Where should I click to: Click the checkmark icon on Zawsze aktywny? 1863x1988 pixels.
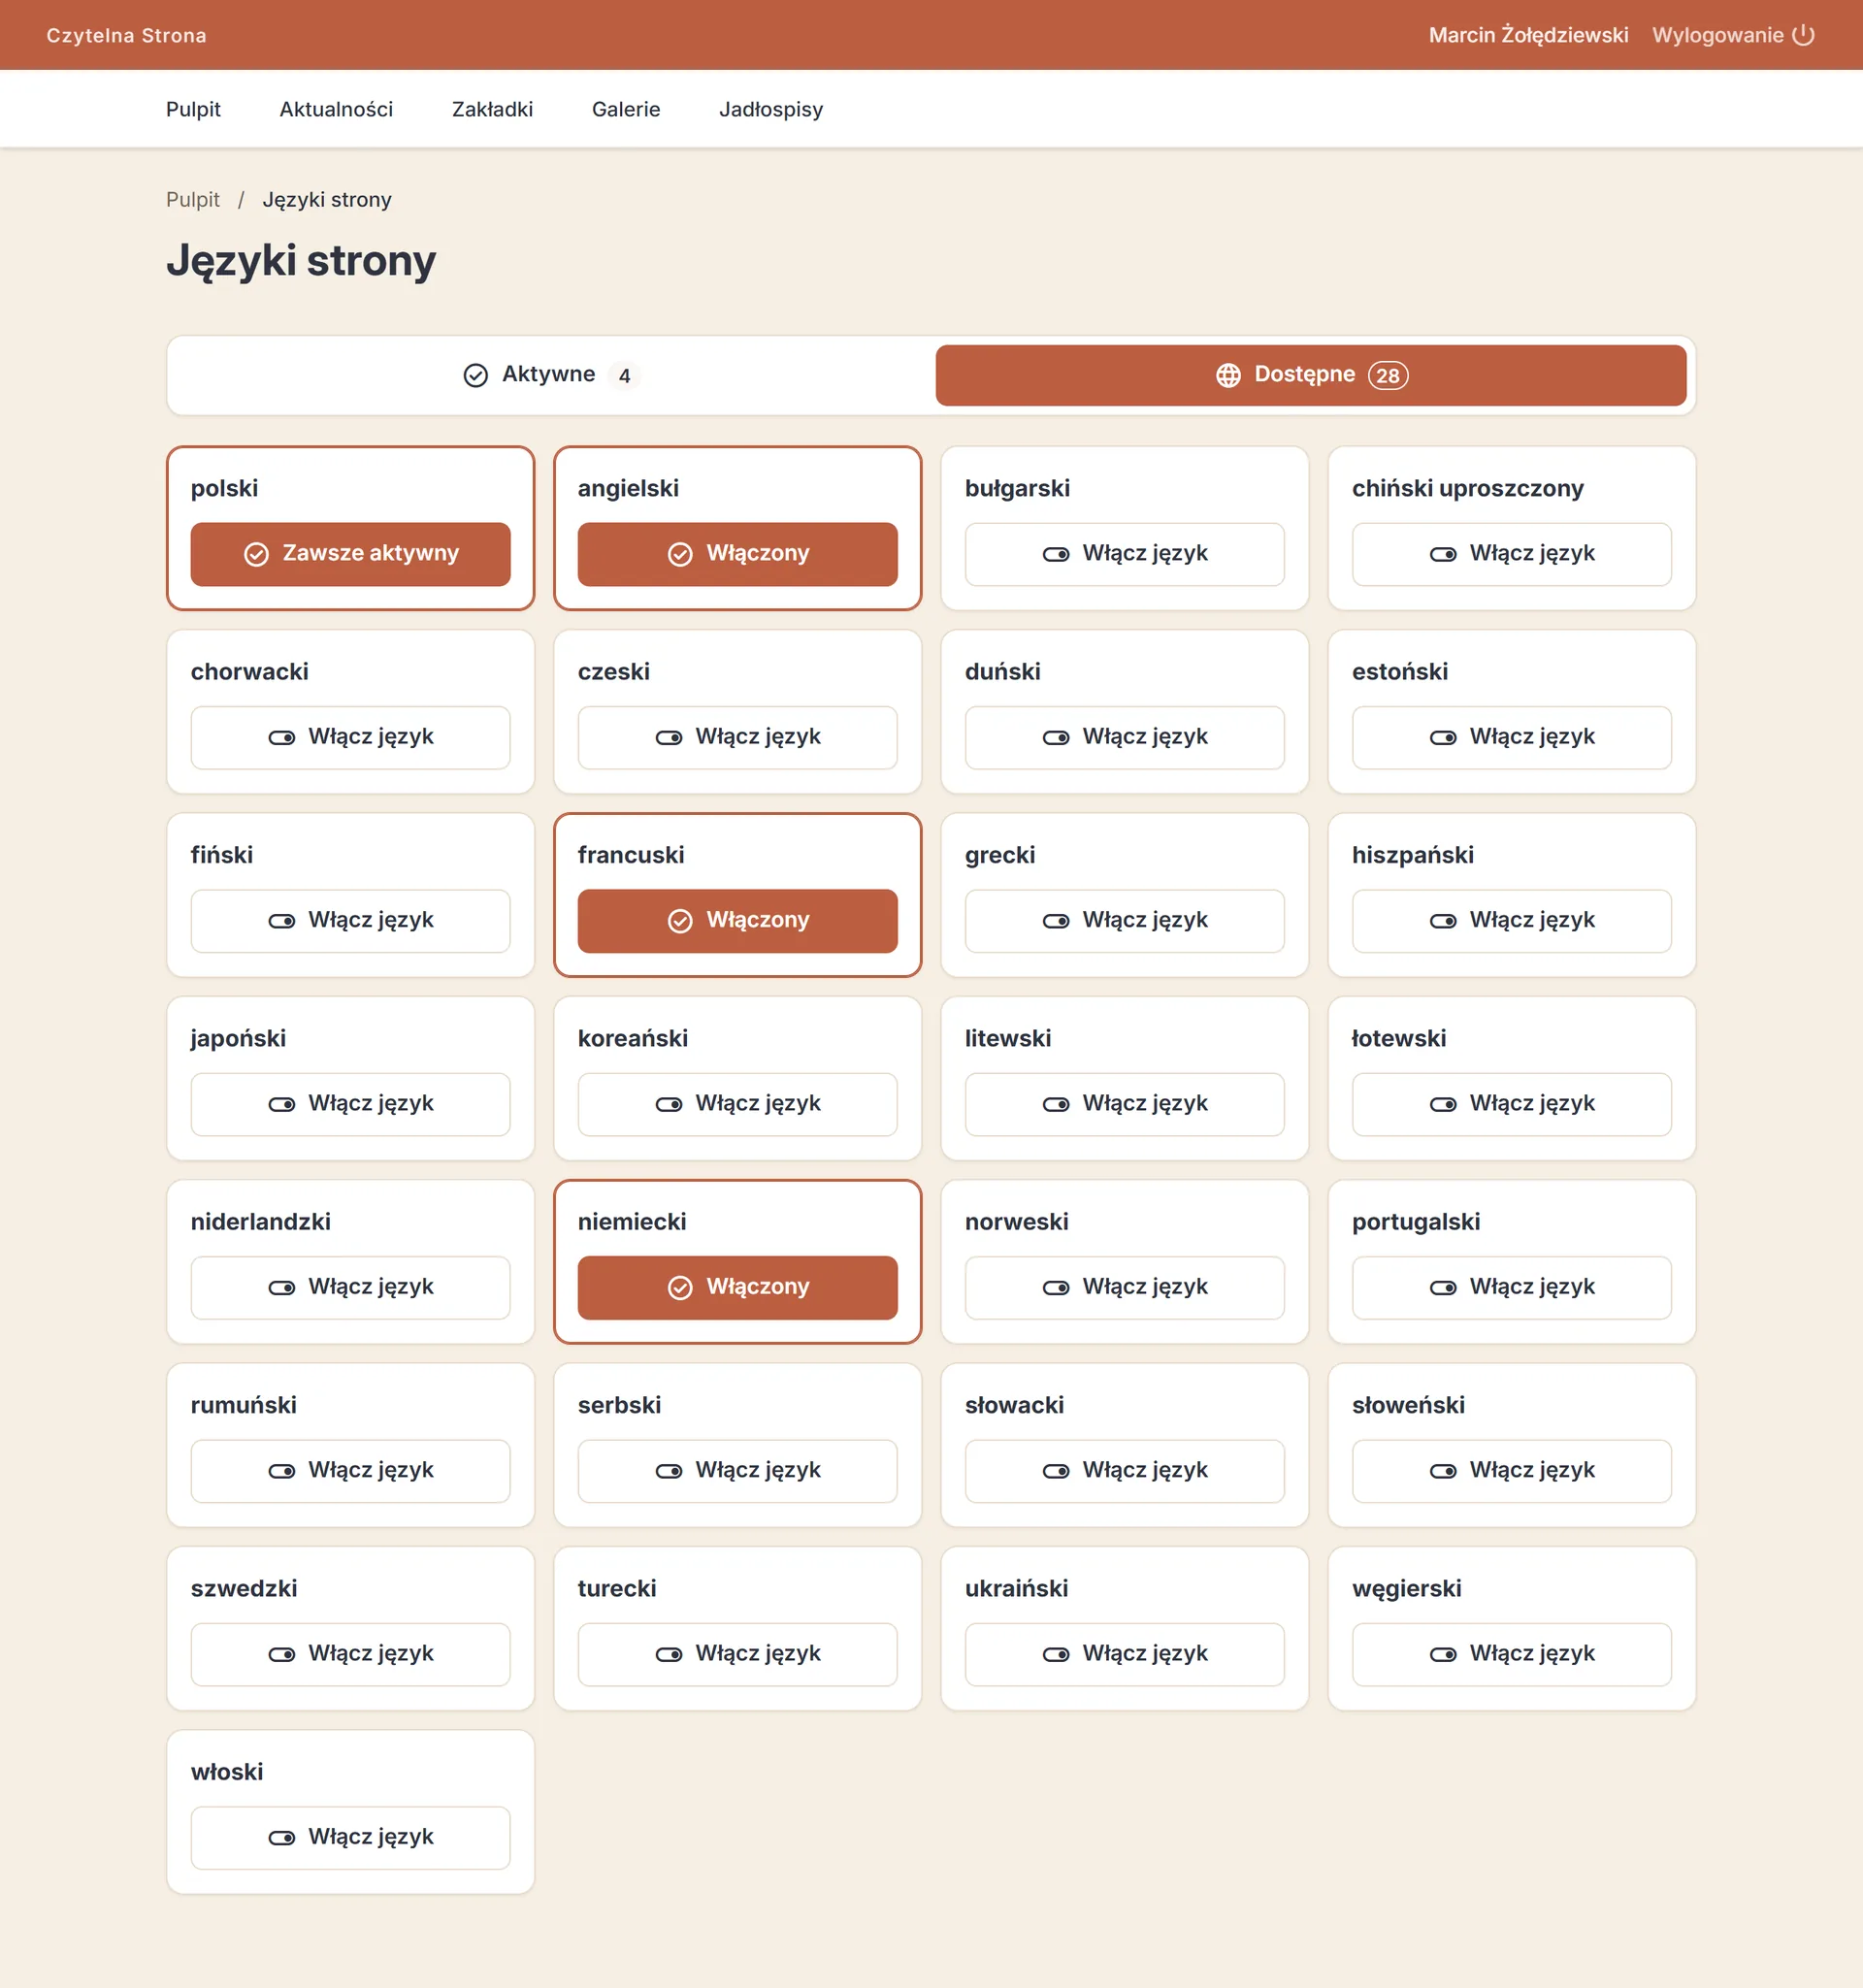256,554
